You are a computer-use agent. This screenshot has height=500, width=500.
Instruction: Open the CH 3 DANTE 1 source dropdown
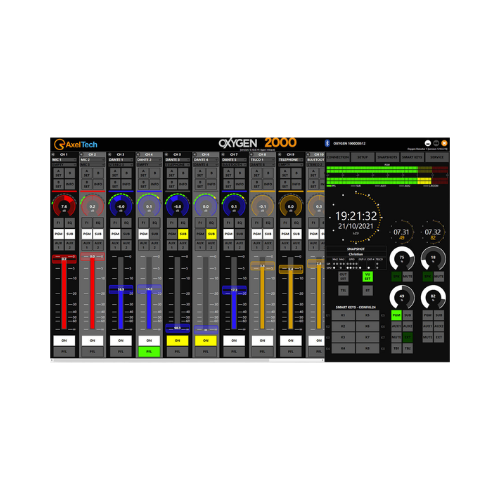(x=121, y=160)
